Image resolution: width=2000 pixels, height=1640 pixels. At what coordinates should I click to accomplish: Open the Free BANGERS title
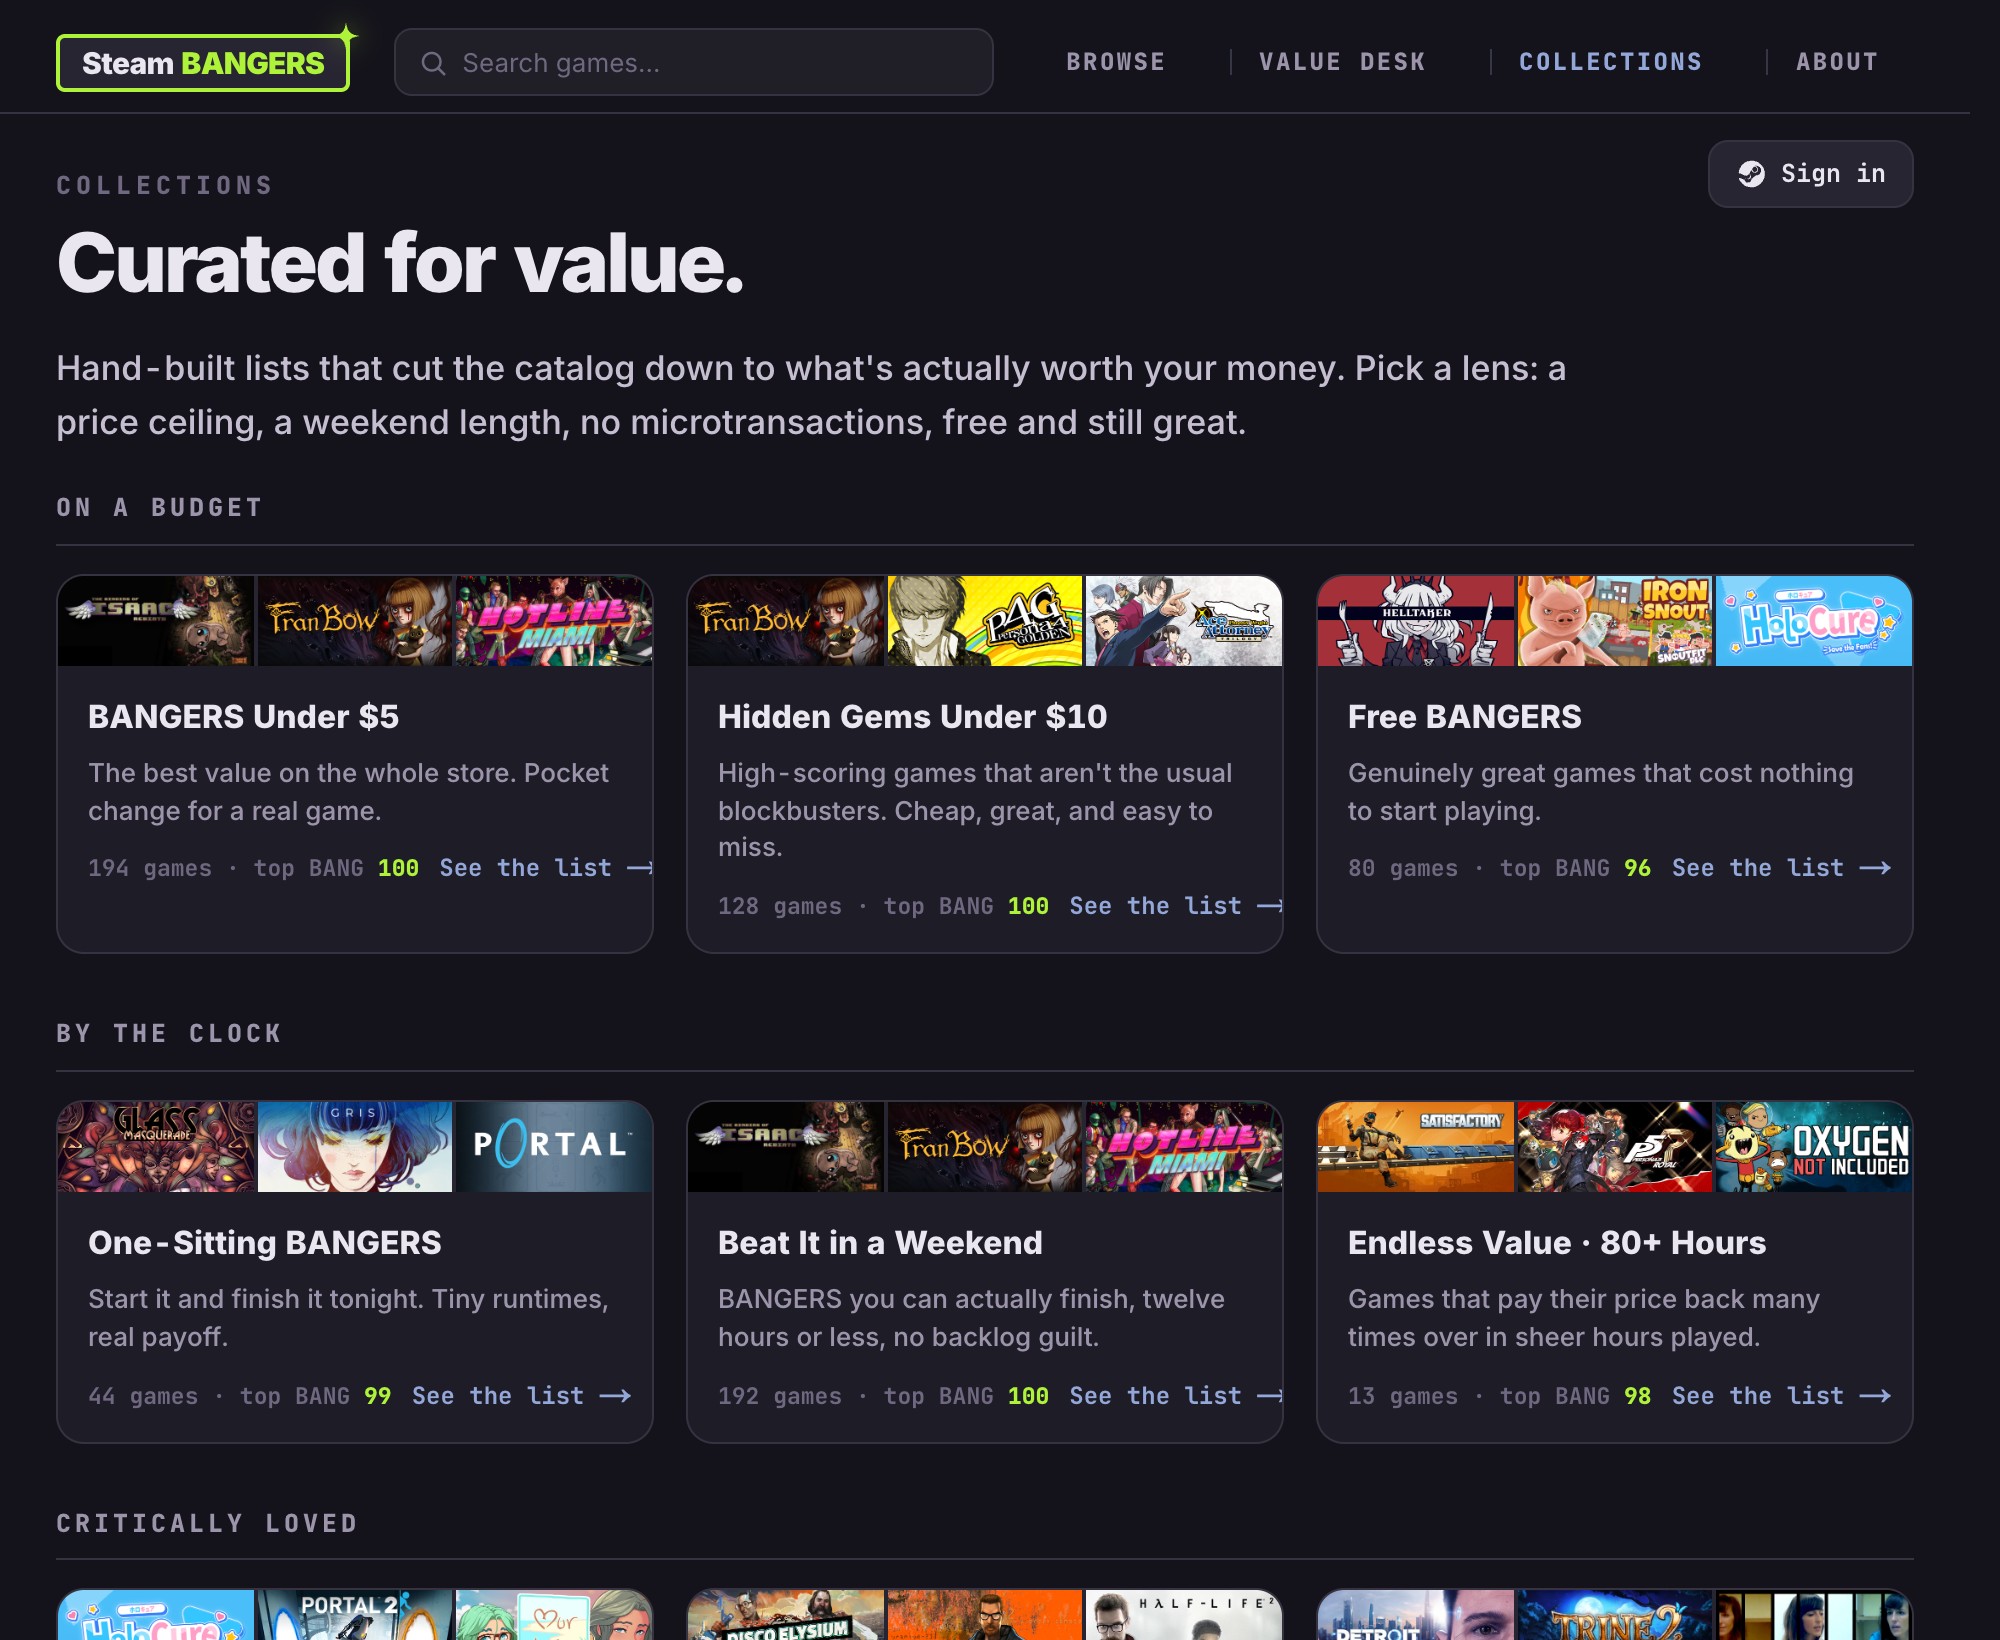point(1465,717)
